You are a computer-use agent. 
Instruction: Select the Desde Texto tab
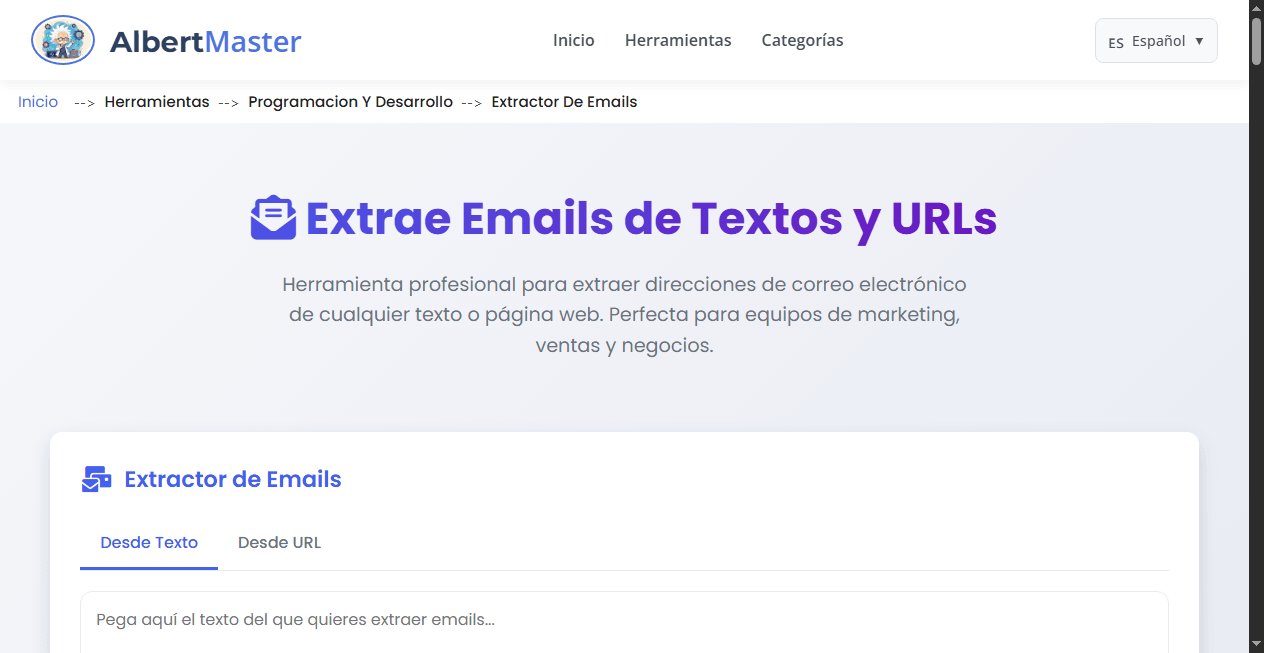[x=148, y=542]
